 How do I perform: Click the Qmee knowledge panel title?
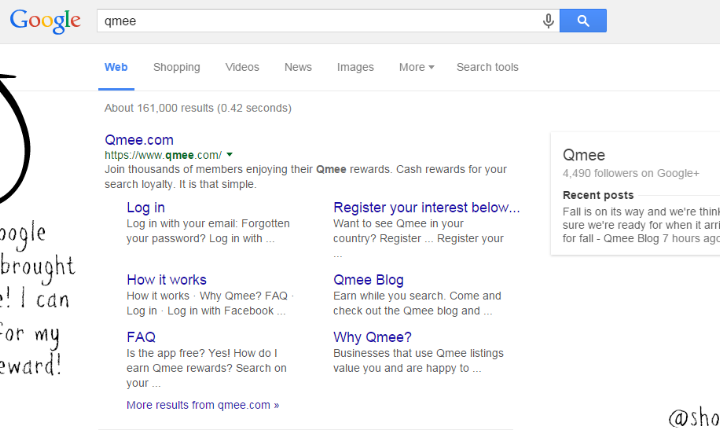coord(584,155)
